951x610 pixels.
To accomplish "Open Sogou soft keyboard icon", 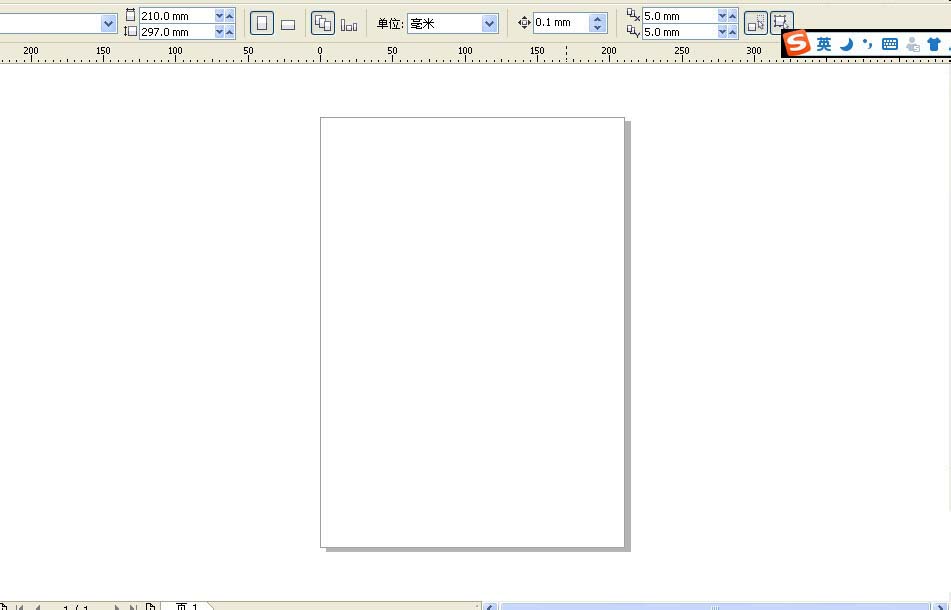I will click(890, 44).
